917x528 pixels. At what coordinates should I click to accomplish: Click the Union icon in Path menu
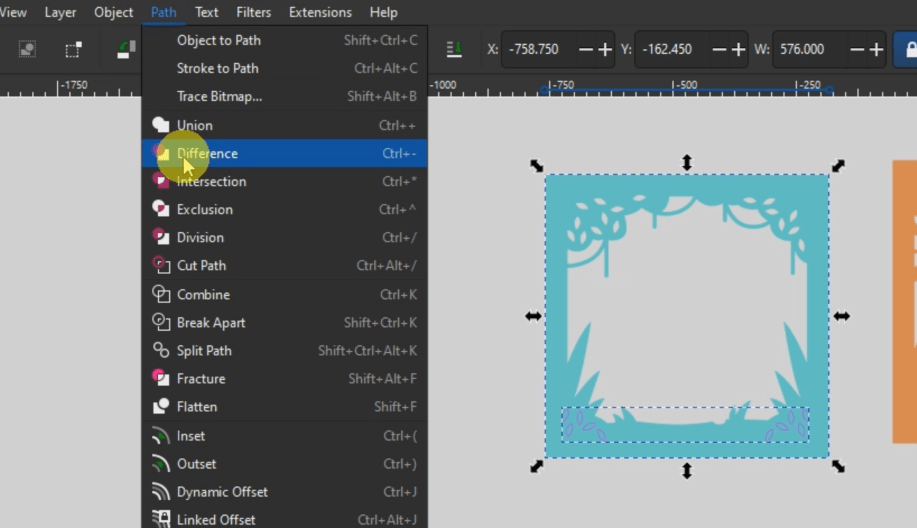coord(160,125)
